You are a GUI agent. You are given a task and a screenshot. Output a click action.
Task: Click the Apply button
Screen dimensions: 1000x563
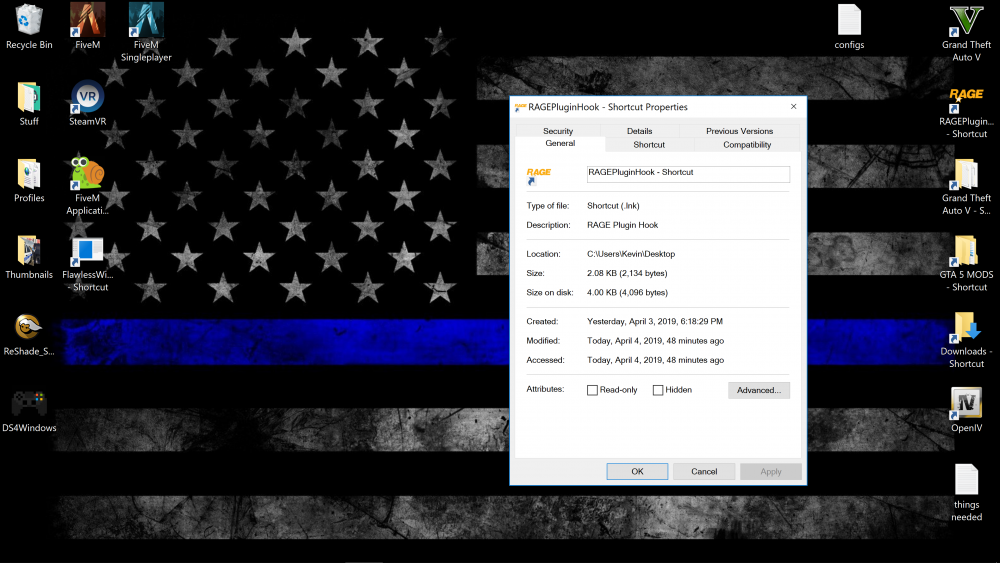pos(770,471)
